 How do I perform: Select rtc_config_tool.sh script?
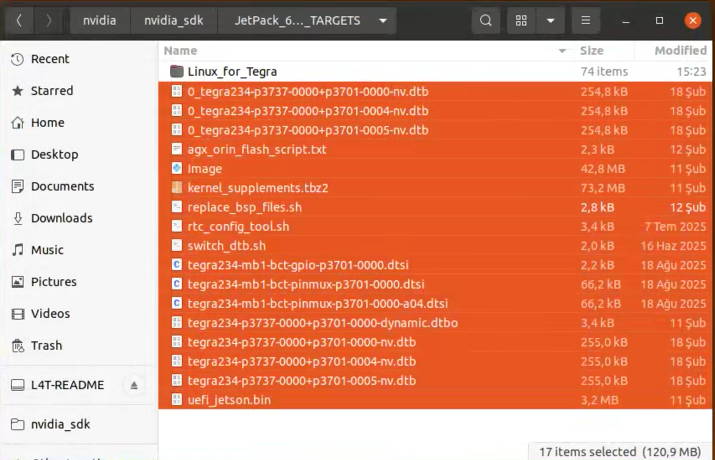435,227
